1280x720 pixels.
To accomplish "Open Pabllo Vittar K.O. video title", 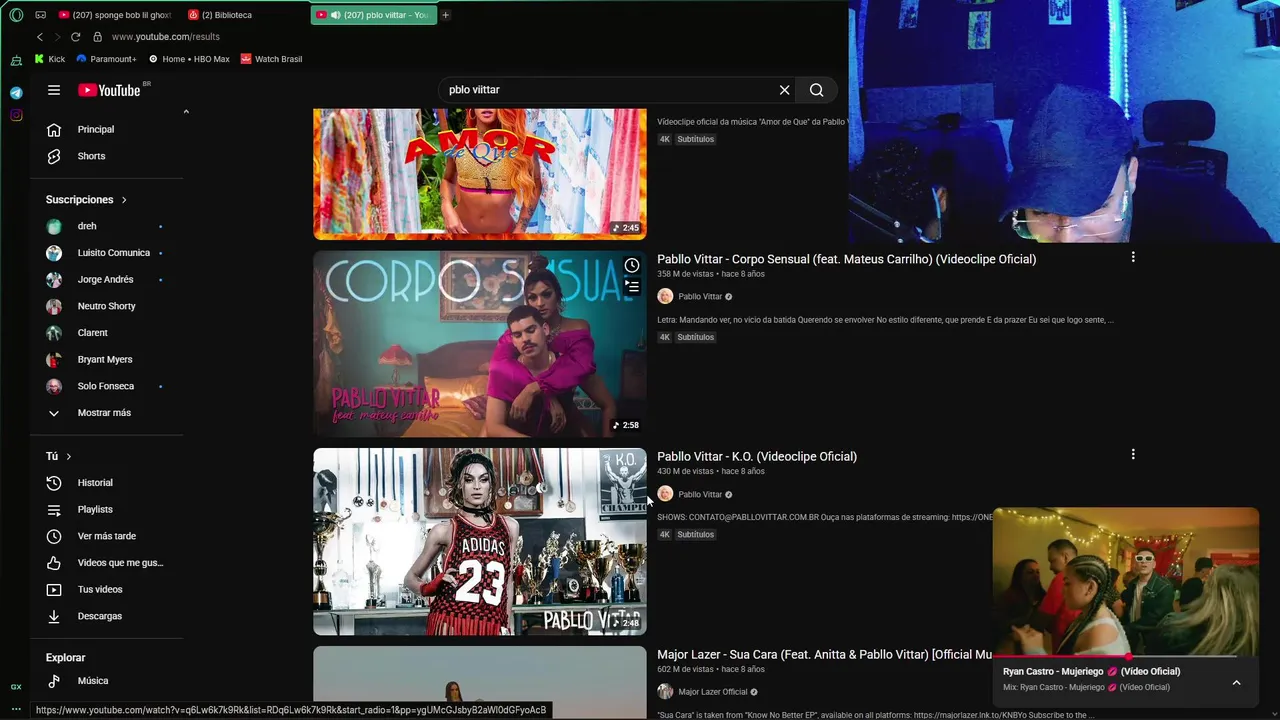I will 757,456.
